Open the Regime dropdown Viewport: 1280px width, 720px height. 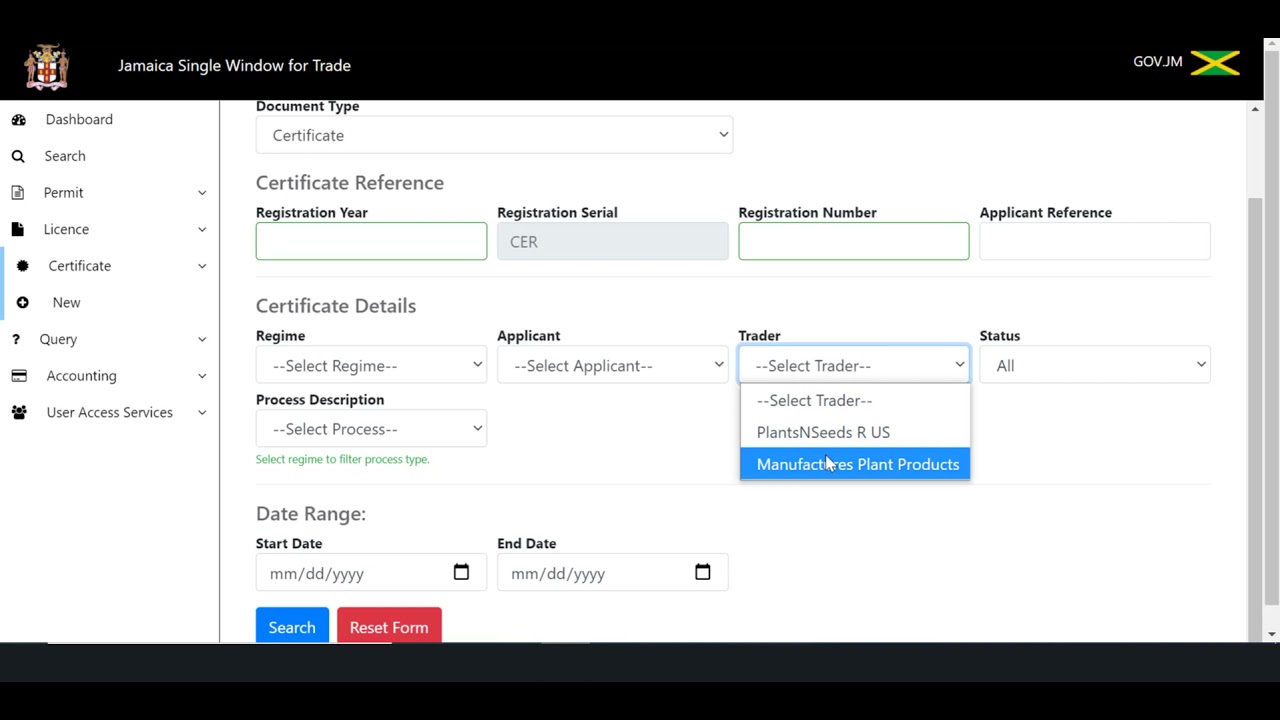[x=371, y=365]
